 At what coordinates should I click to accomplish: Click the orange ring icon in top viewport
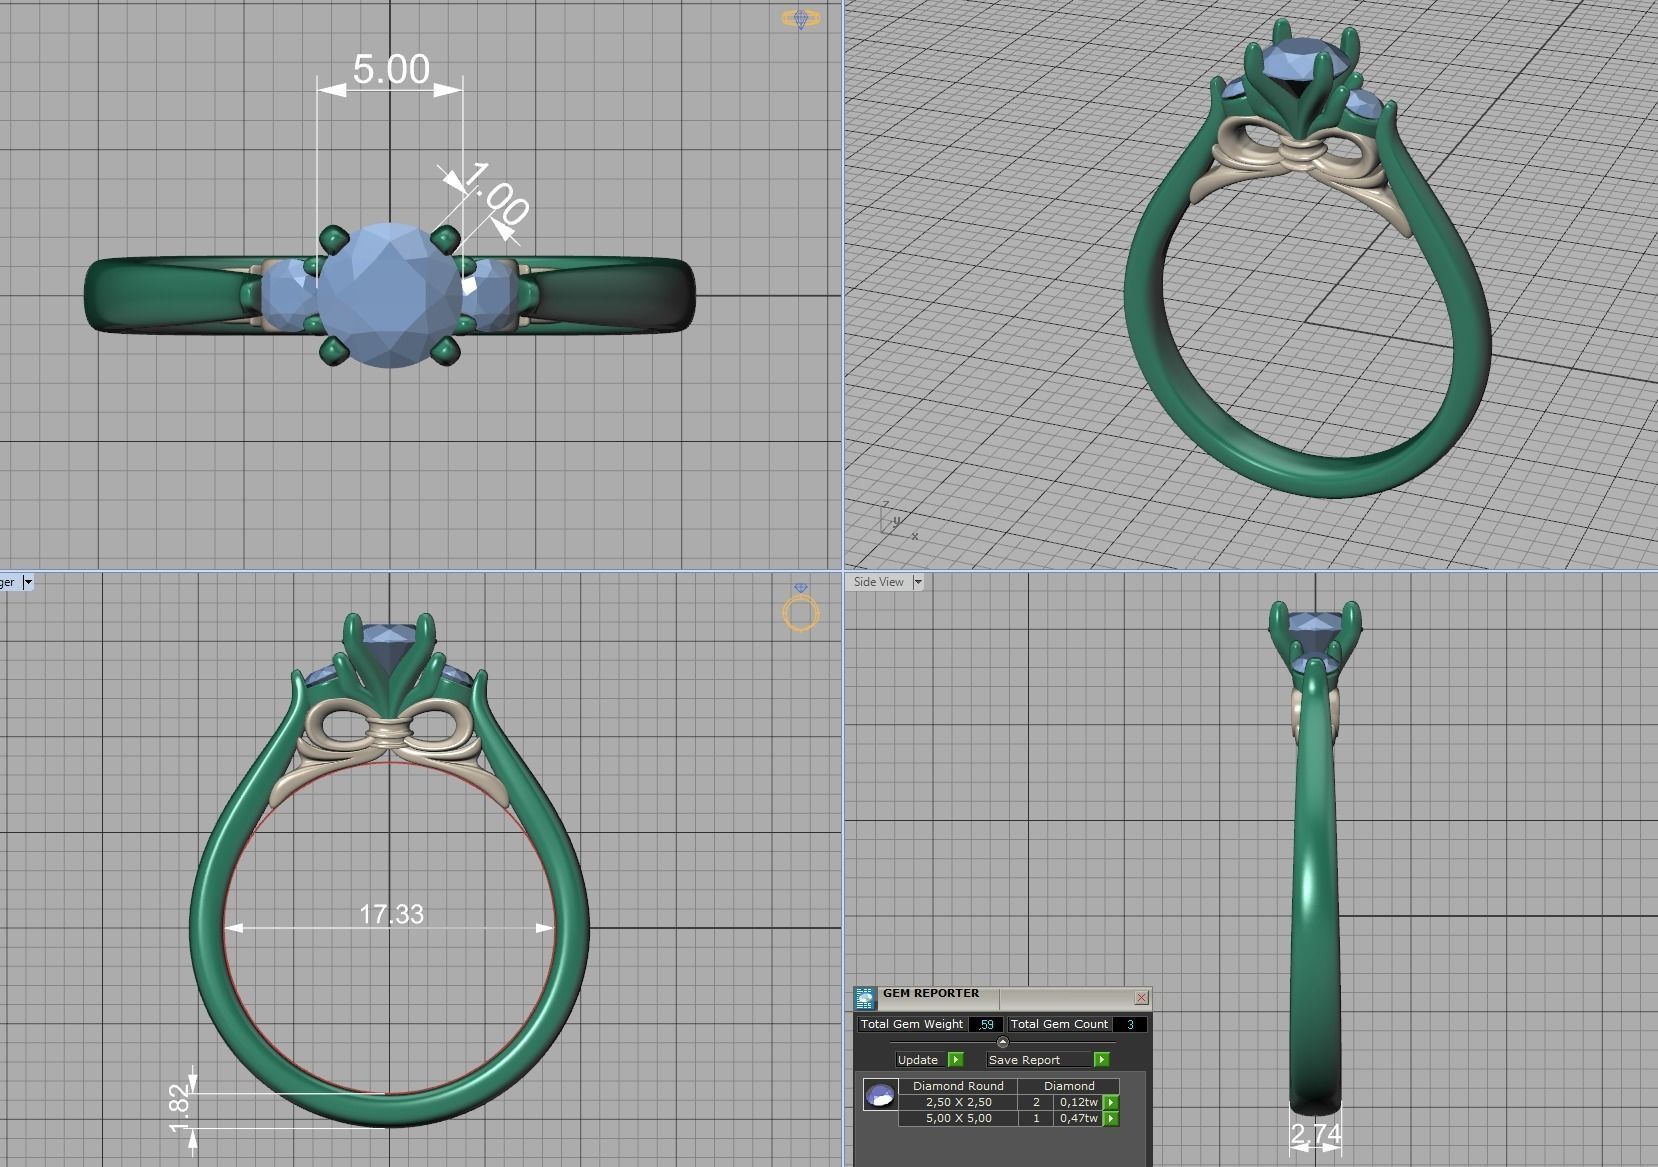pyautogui.click(x=800, y=18)
